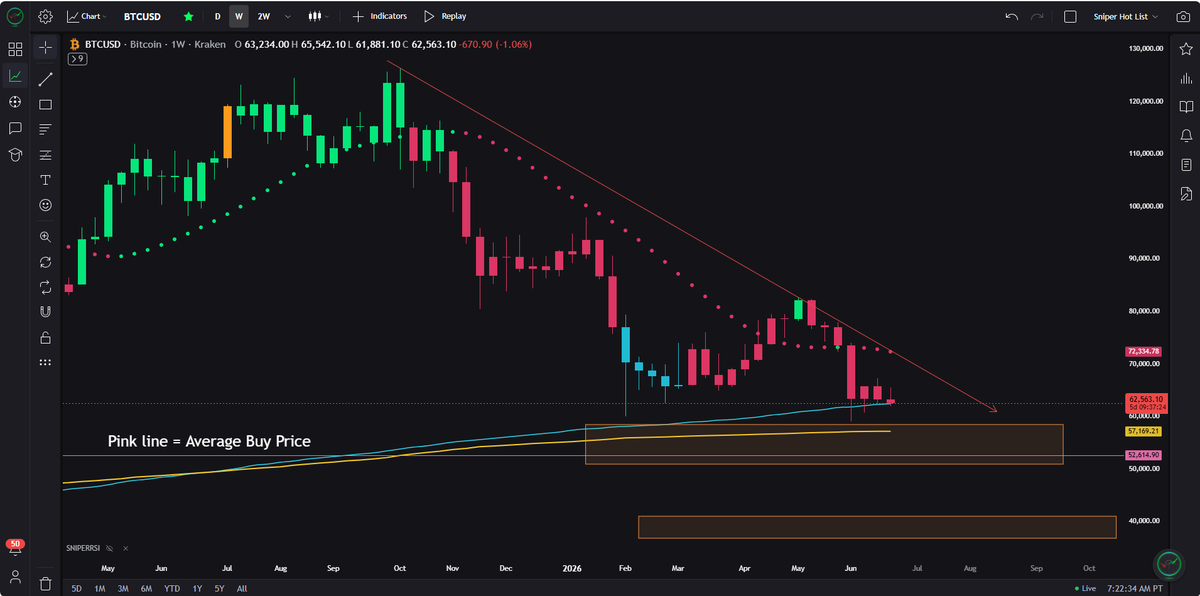The image size is (1200, 596).
Task: Select the All date range
Action: pos(242,588)
